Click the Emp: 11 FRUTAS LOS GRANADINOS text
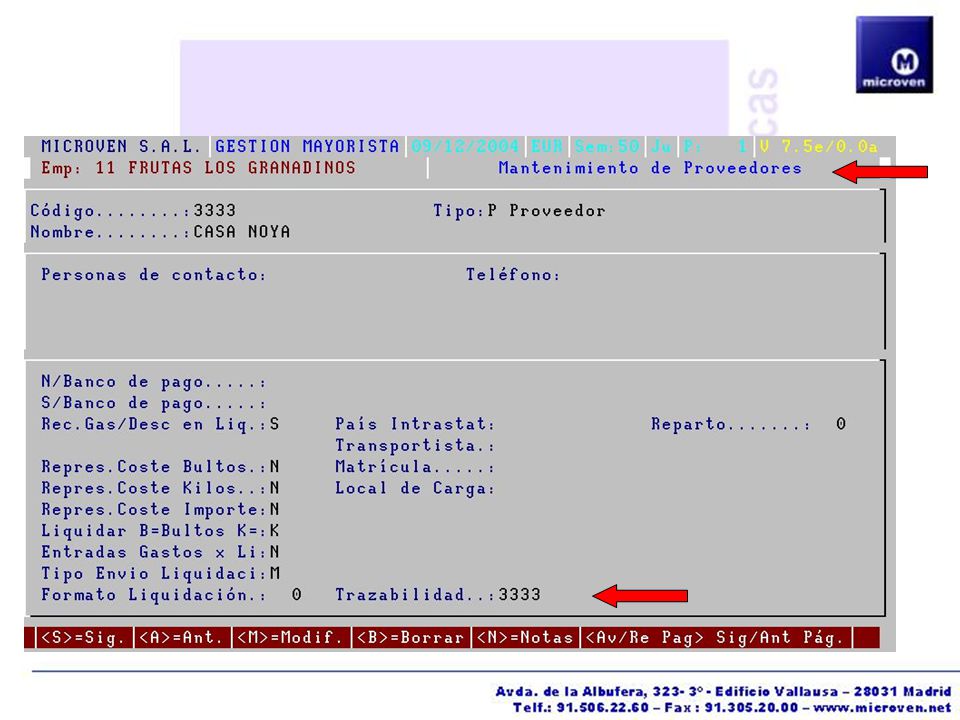960x720 pixels. pos(198,168)
